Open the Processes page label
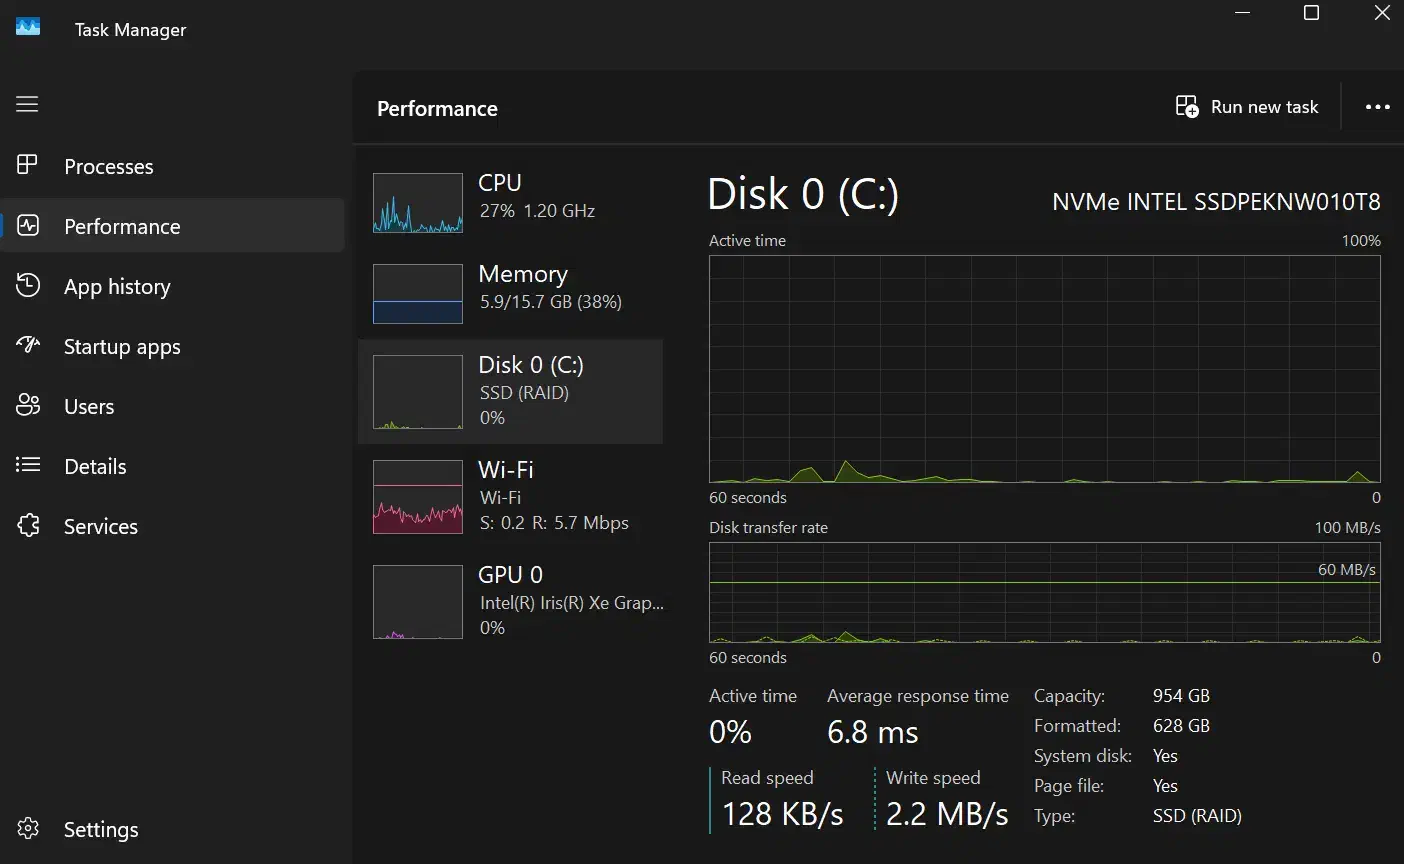 tap(108, 167)
